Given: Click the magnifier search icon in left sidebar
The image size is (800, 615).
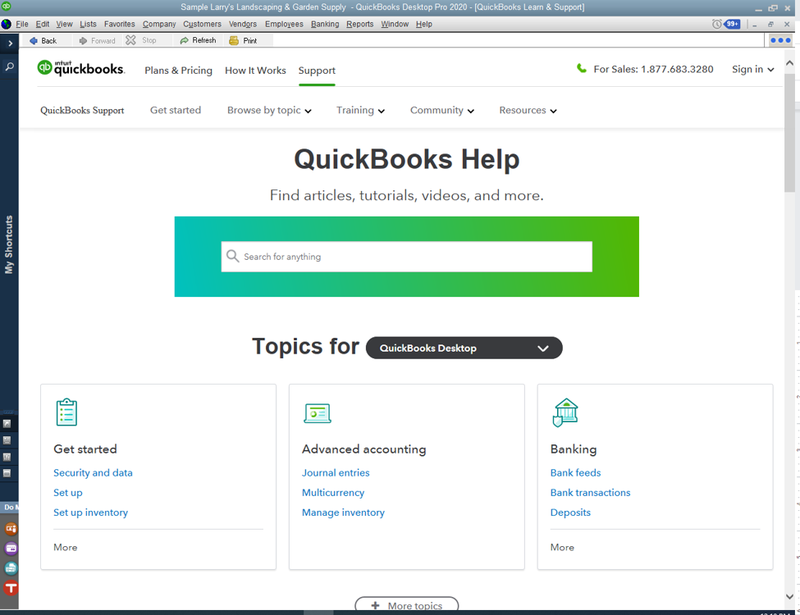Looking at the screenshot, I should 9,66.
